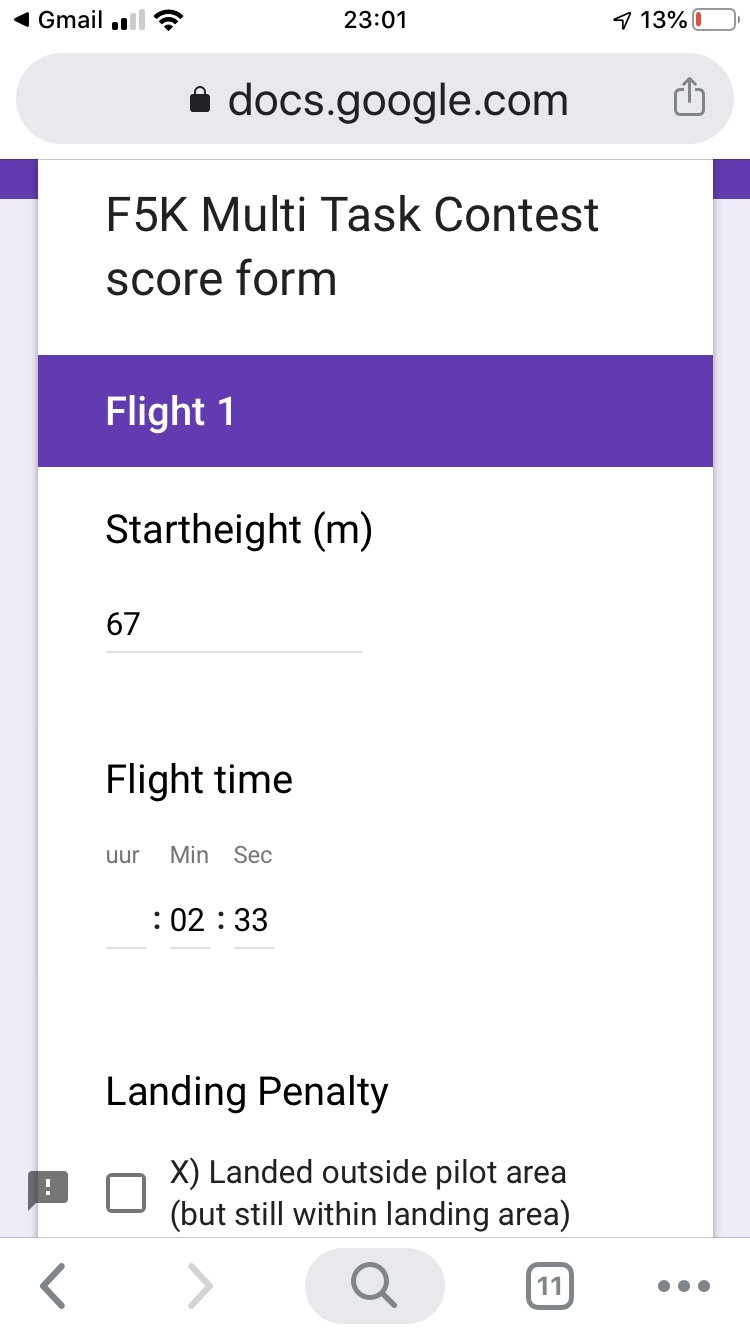Tap the forward chevron arrow
Image resolution: width=750 pixels, height=1334 pixels.
200,1286
